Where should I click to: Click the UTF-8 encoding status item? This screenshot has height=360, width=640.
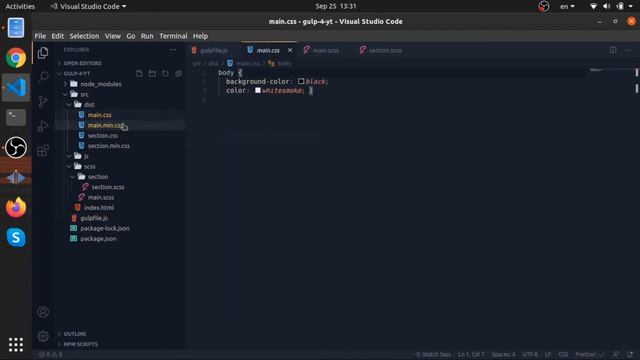coord(530,354)
